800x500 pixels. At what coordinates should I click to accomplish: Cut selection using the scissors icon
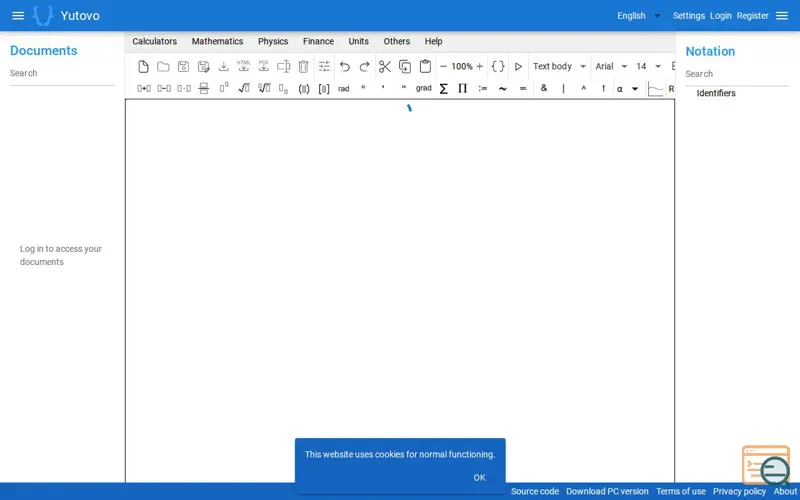click(385, 66)
